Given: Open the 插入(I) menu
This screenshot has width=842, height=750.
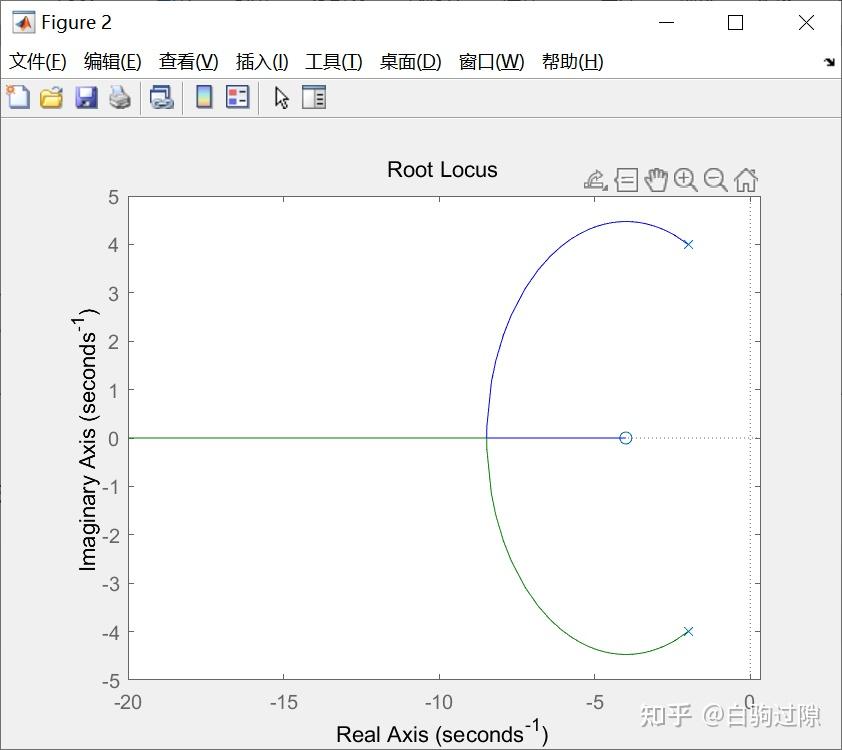Looking at the screenshot, I should 262,62.
